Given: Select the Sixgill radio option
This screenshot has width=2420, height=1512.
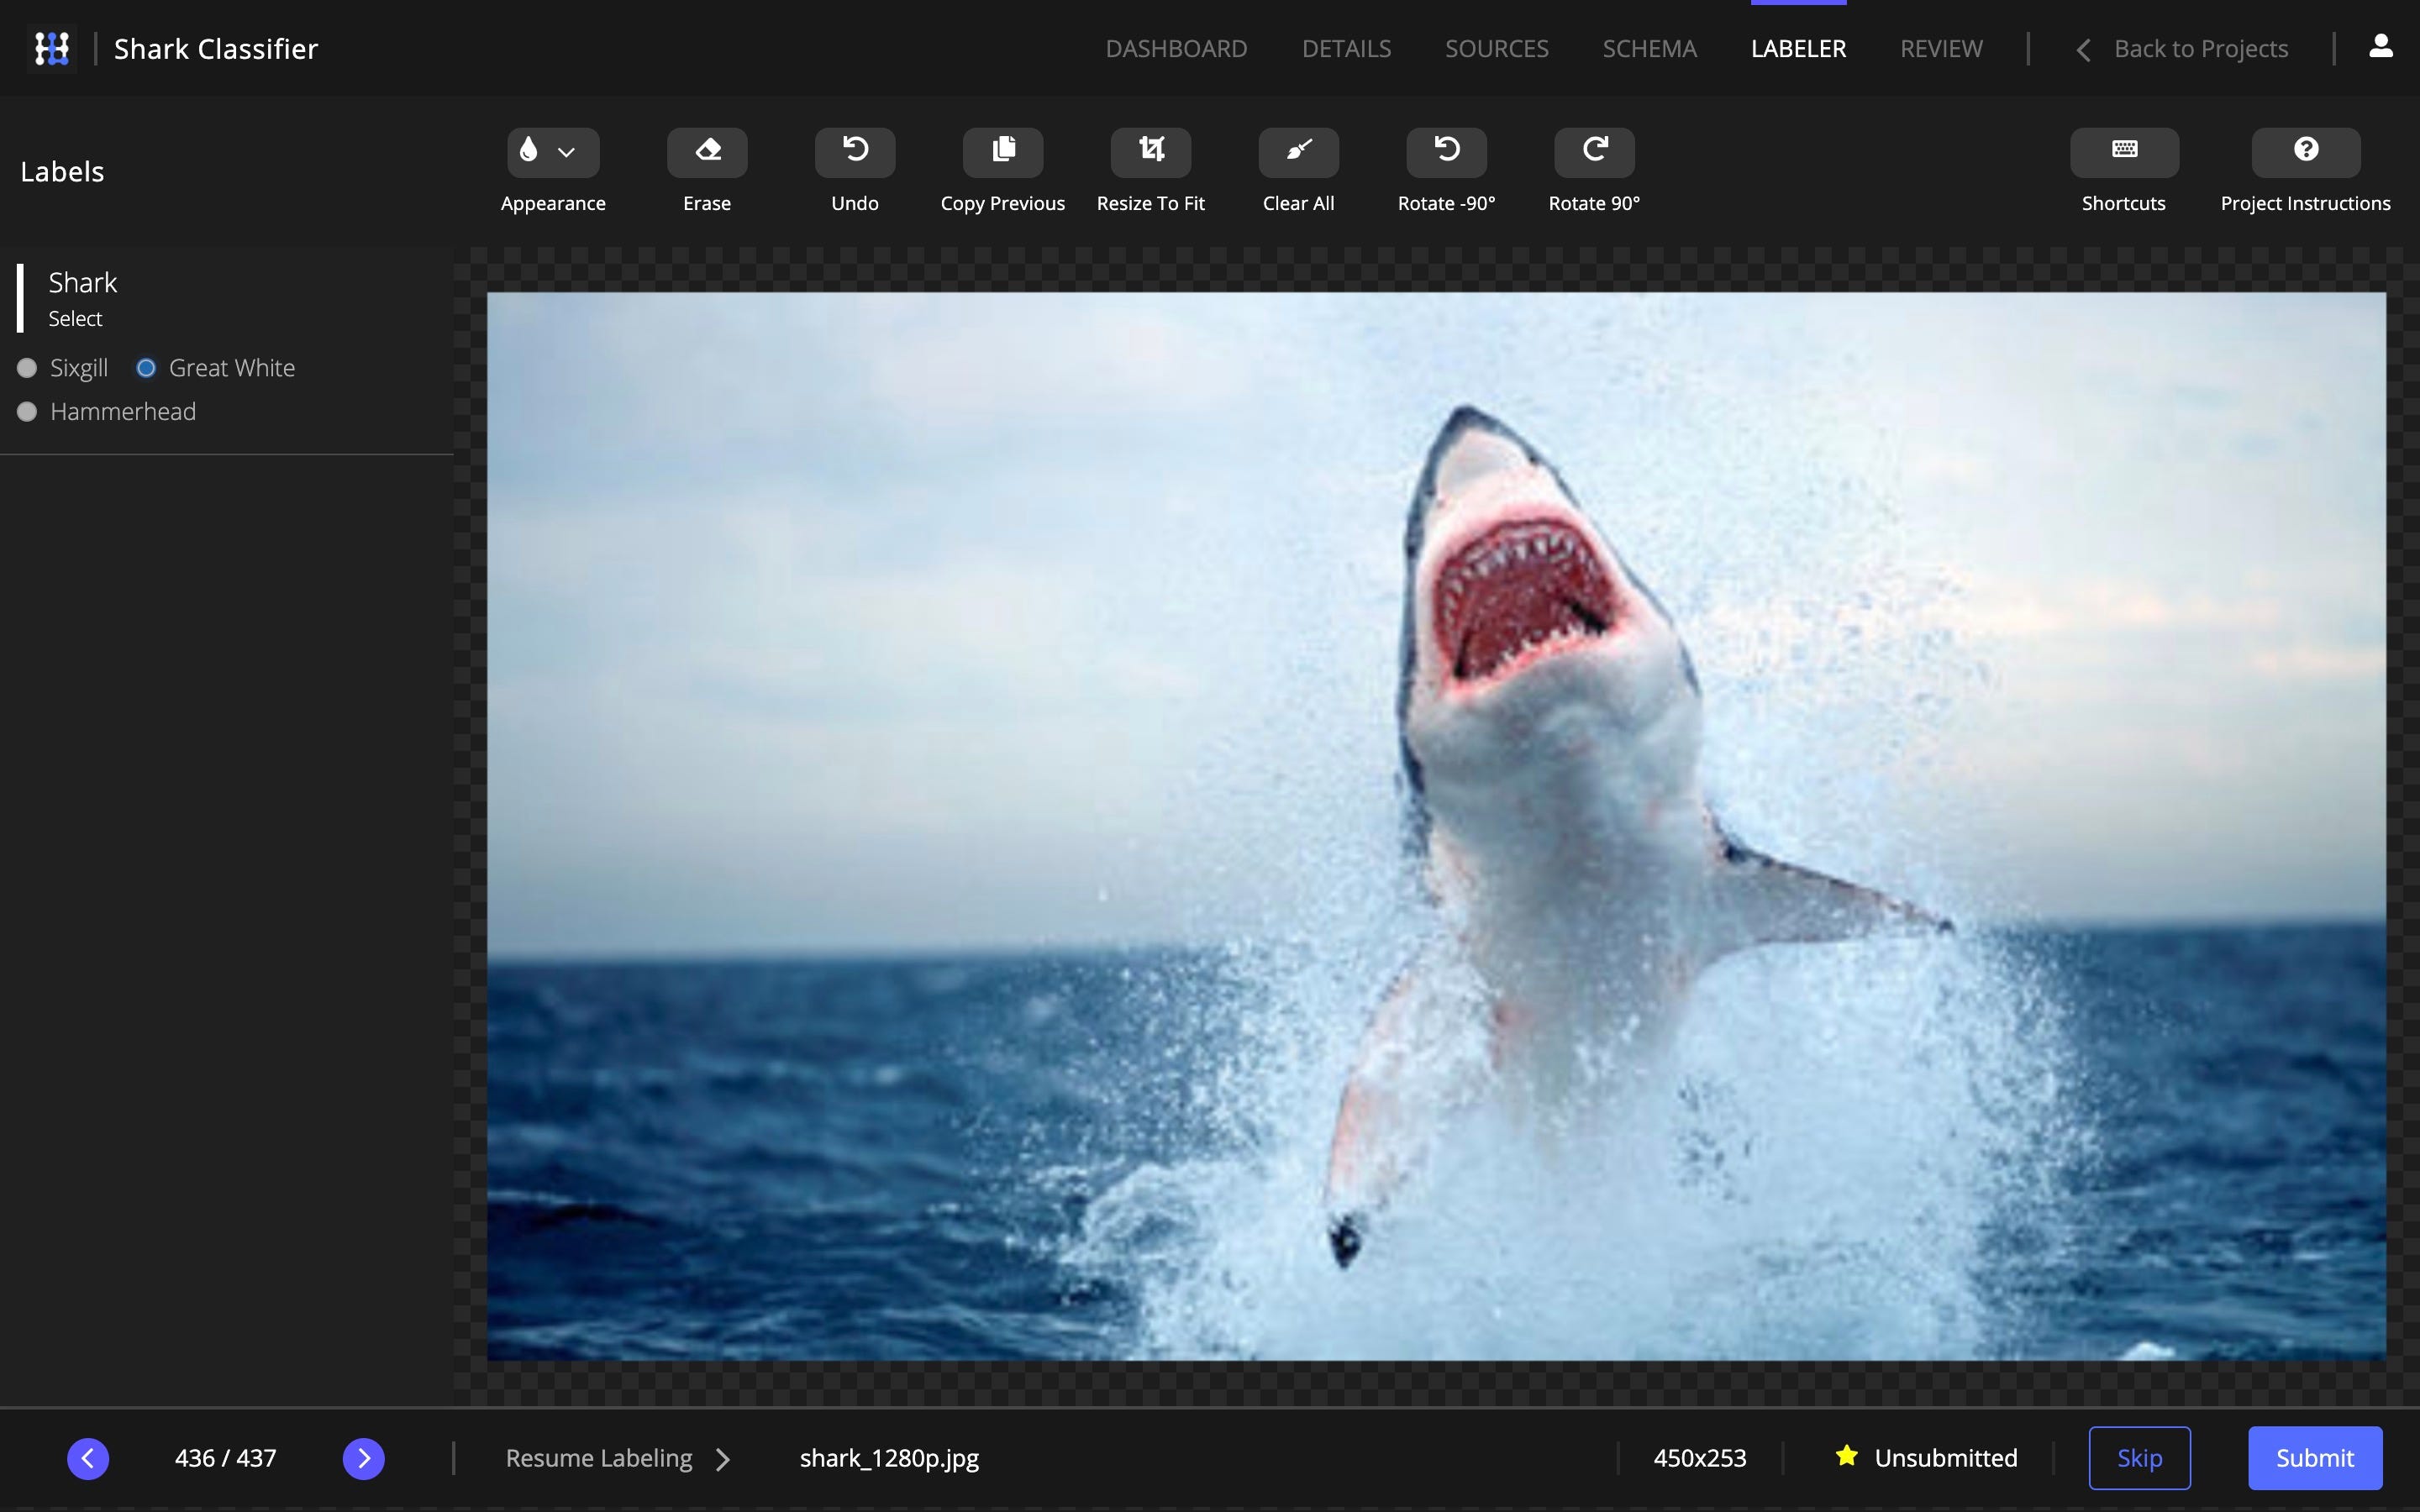Looking at the screenshot, I should point(27,368).
